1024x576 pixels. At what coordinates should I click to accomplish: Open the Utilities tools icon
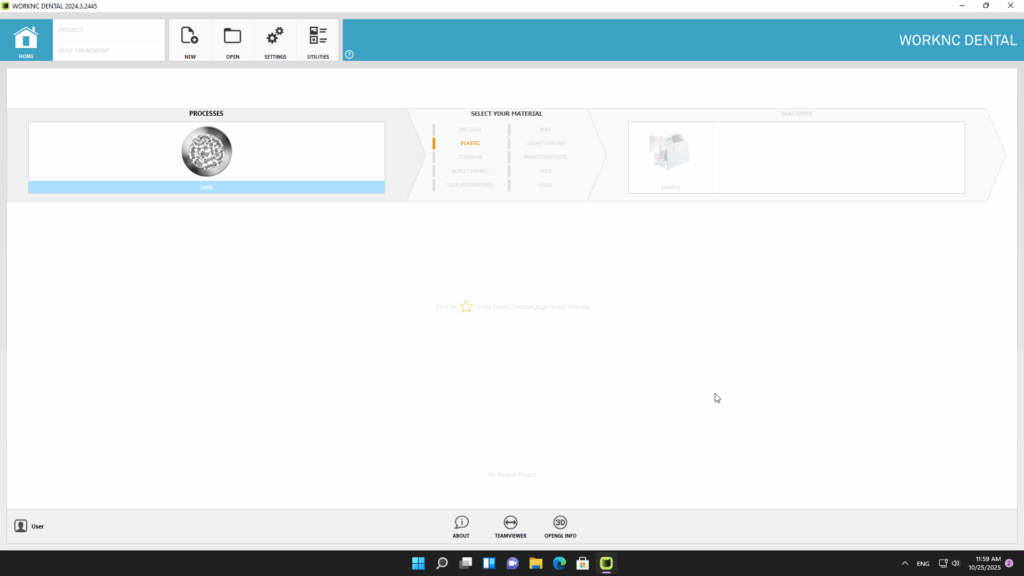coord(318,38)
